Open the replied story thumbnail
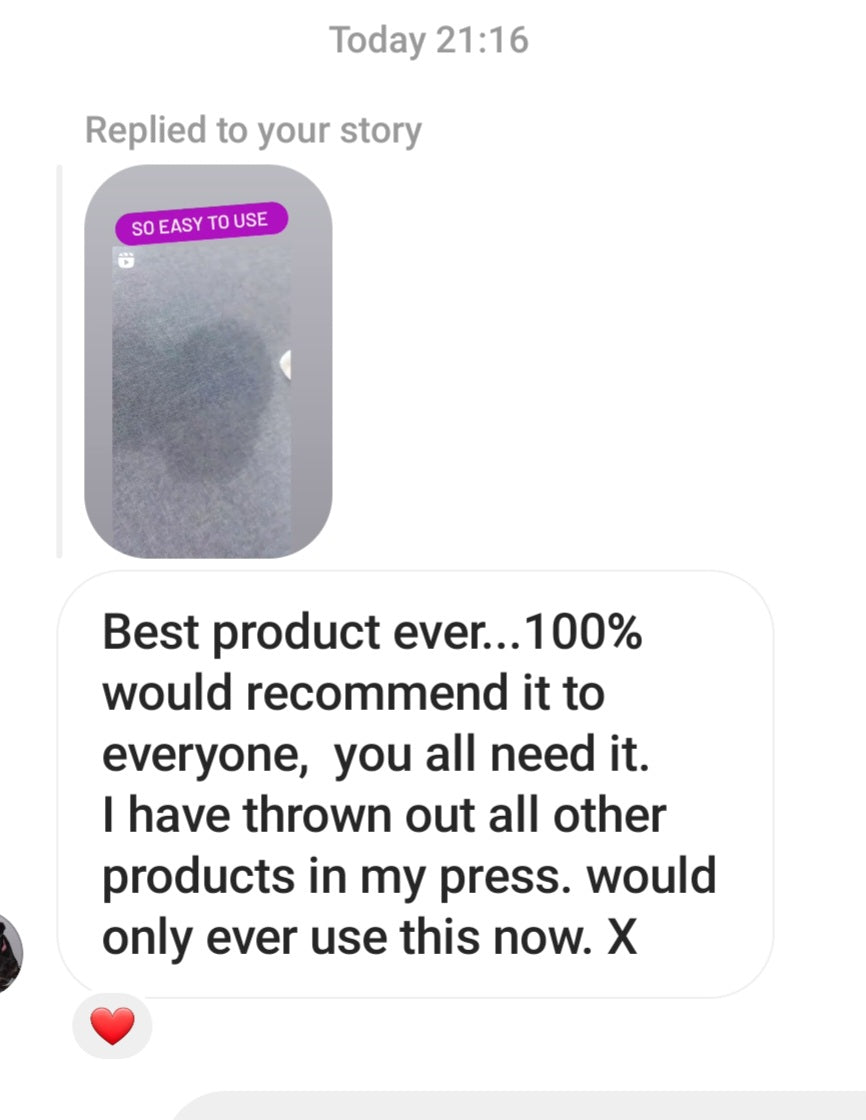 click(x=208, y=361)
